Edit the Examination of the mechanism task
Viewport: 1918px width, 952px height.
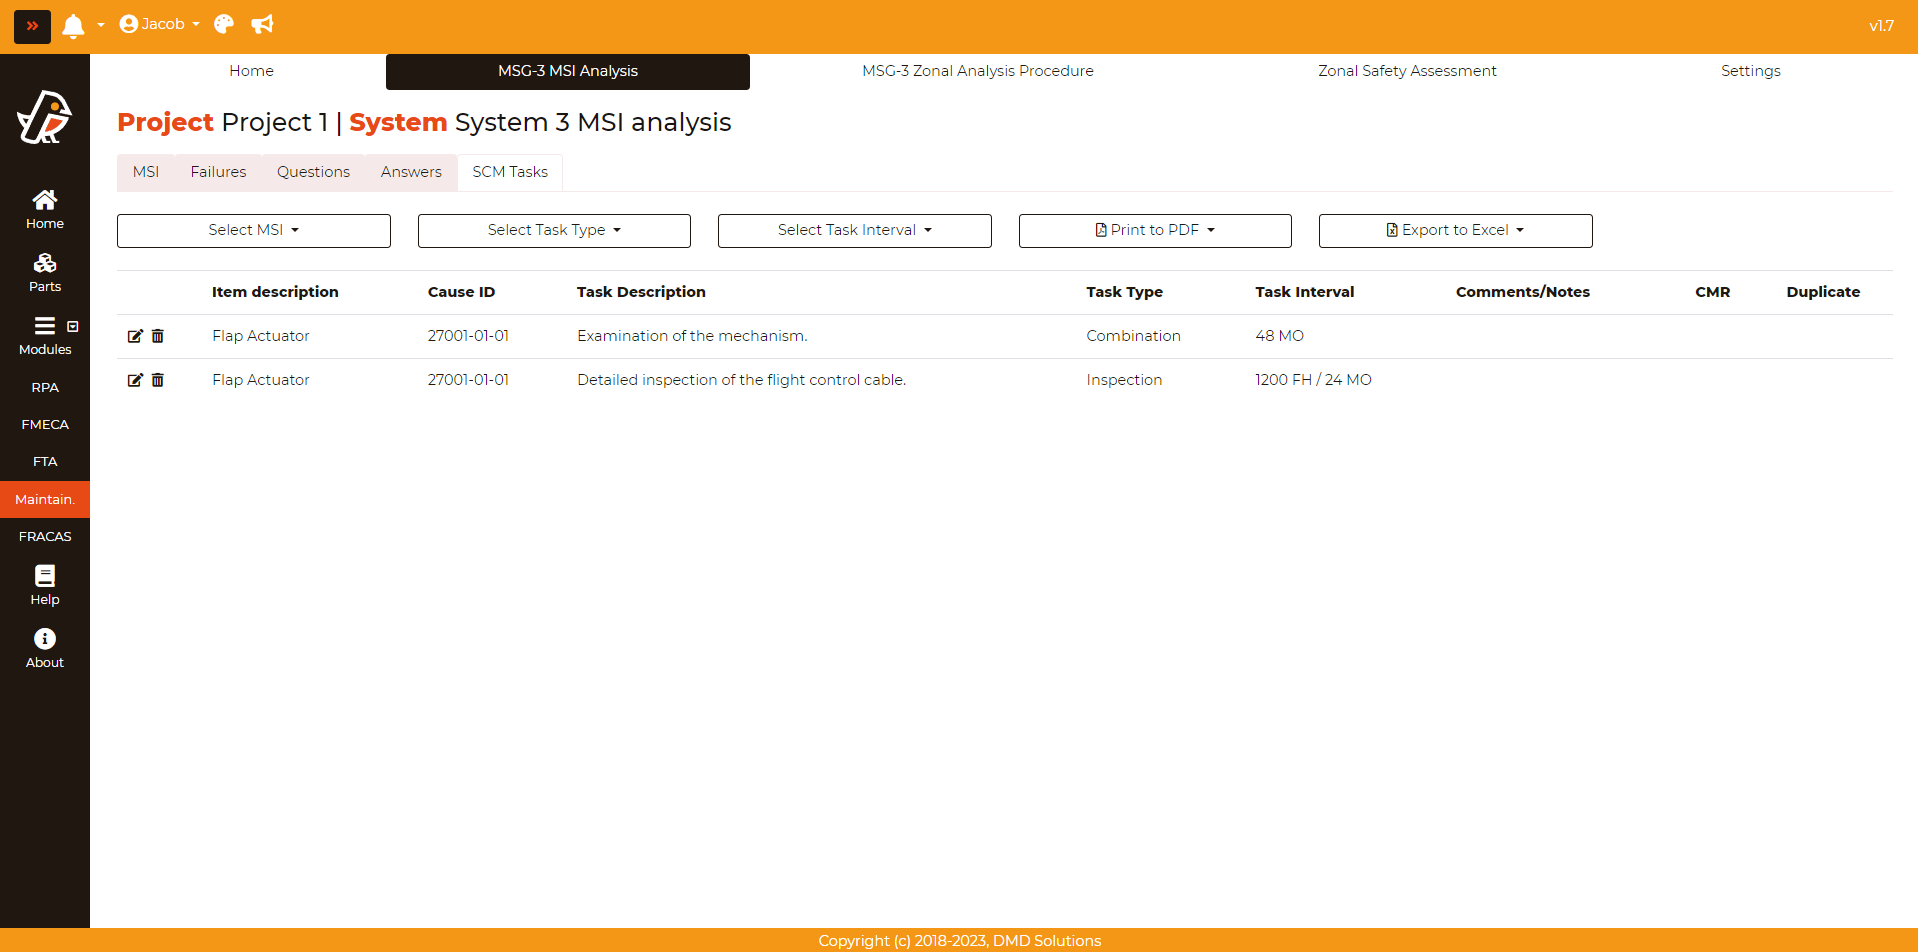[135, 337]
